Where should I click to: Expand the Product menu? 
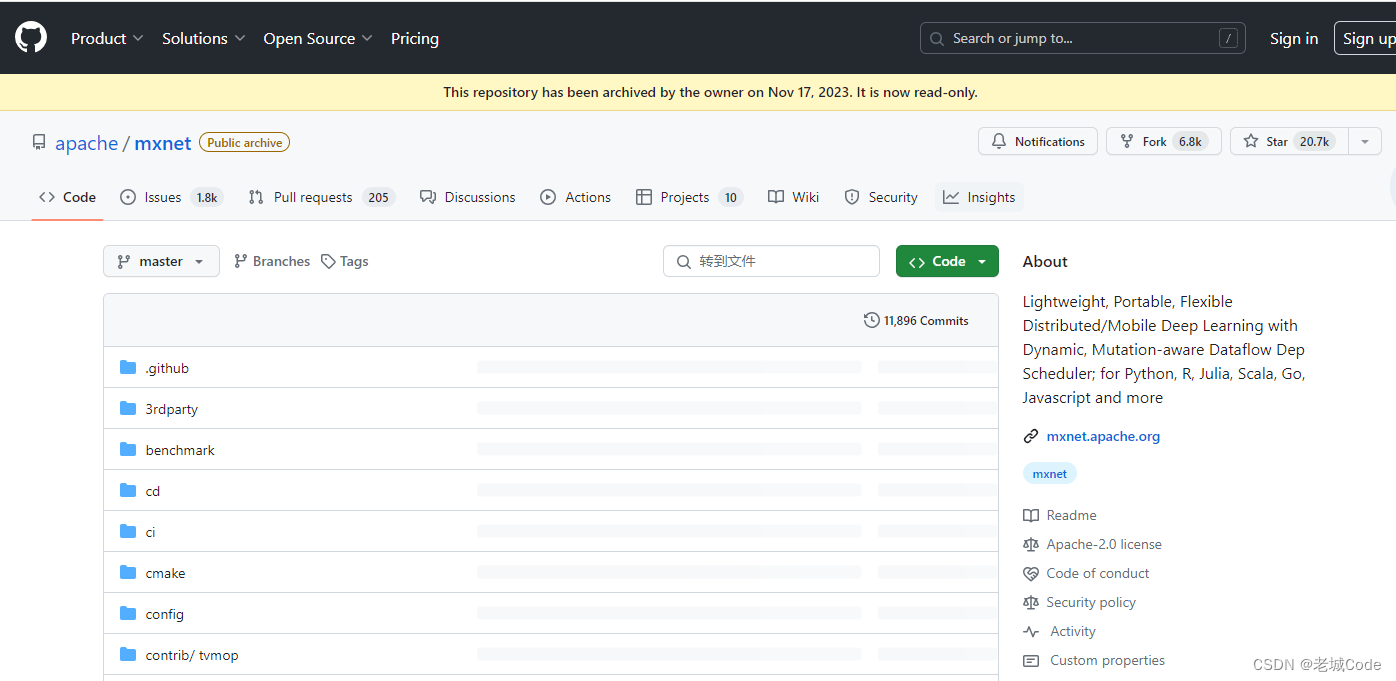click(x=107, y=38)
